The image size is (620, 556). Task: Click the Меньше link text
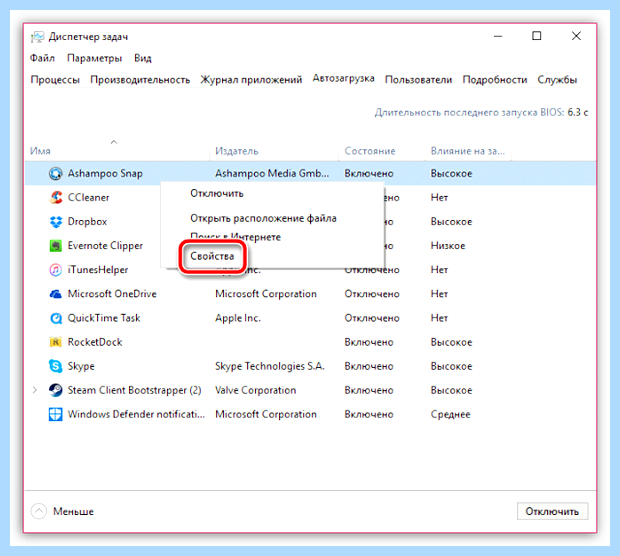coord(74,511)
